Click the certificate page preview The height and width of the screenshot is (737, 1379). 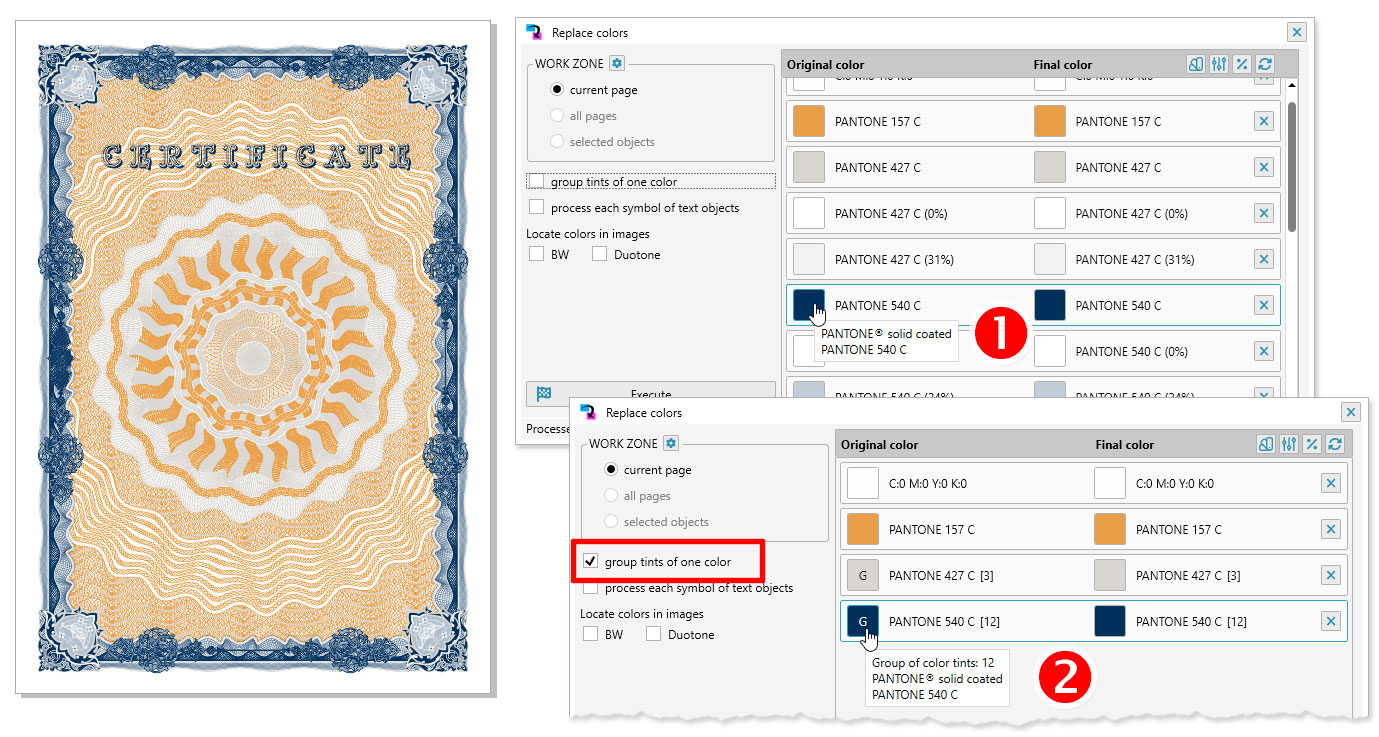(x=253, y=356)
